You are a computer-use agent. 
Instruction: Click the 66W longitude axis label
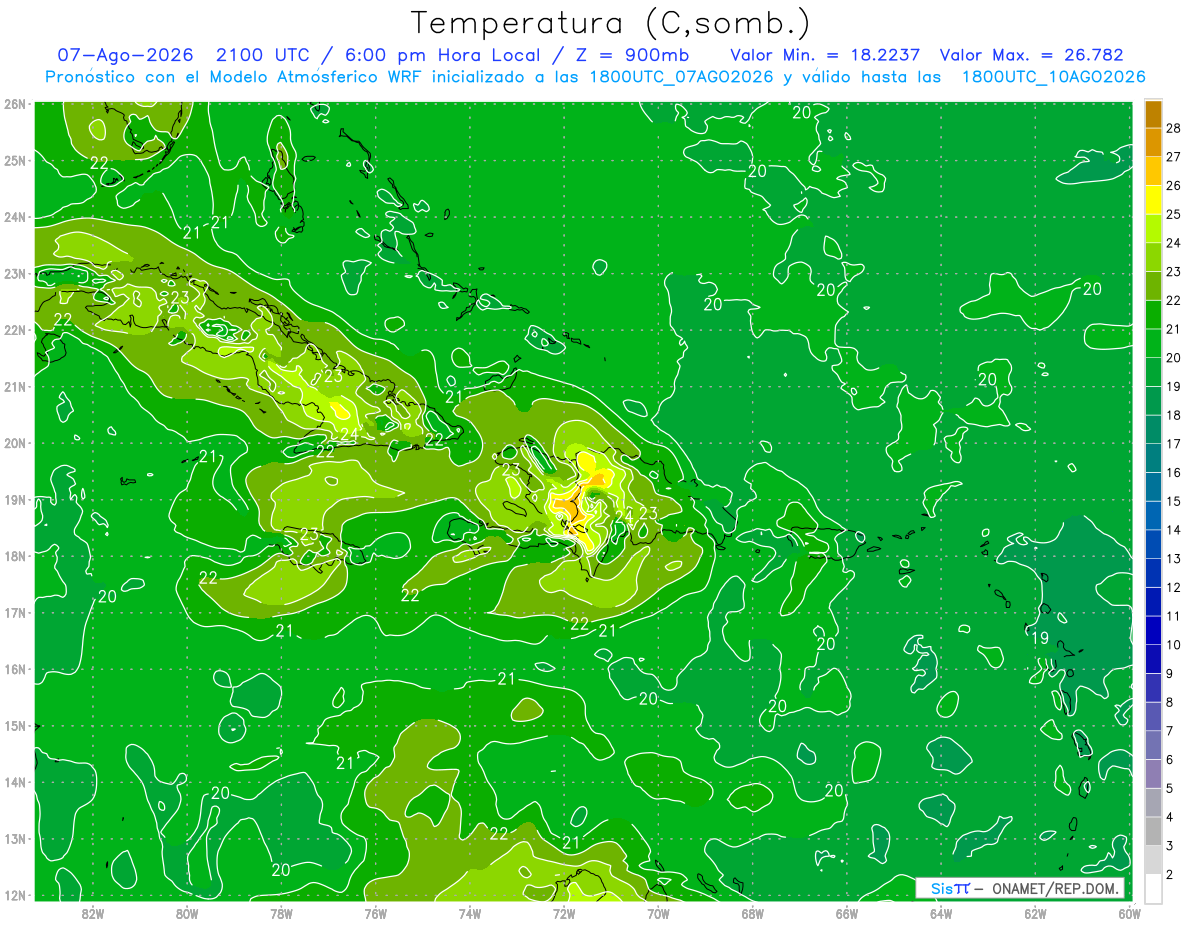pos(846,913)
